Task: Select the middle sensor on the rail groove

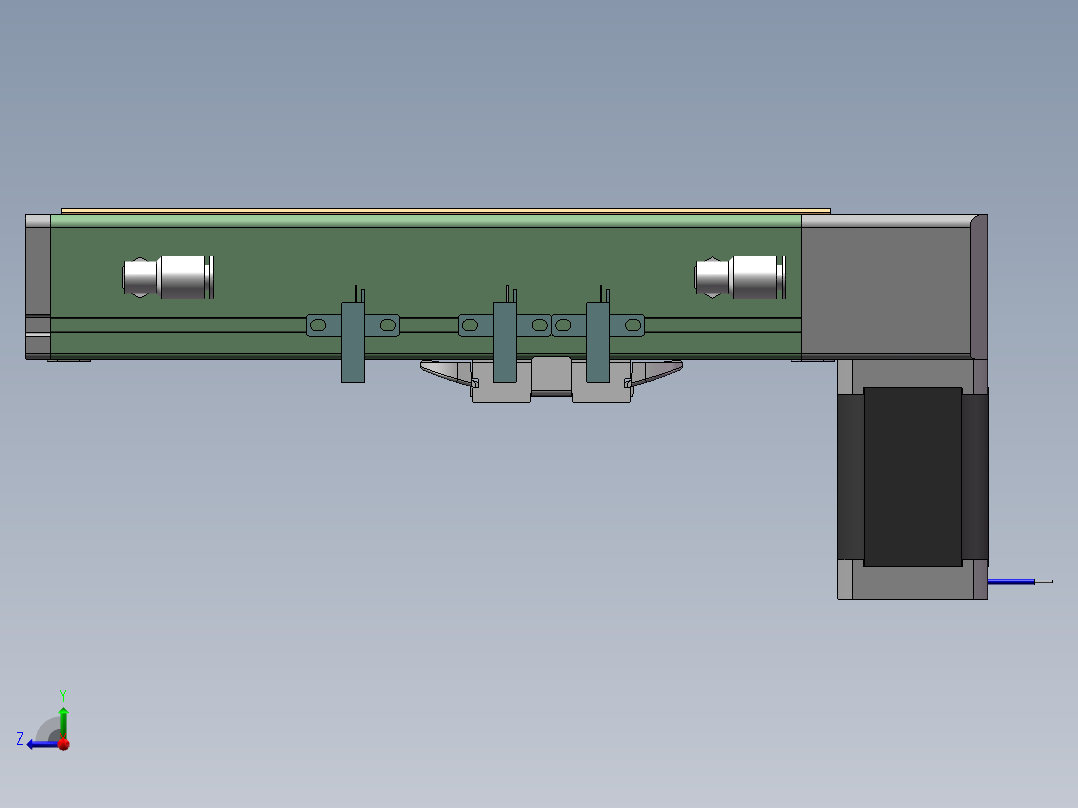Action: [505, 335]
